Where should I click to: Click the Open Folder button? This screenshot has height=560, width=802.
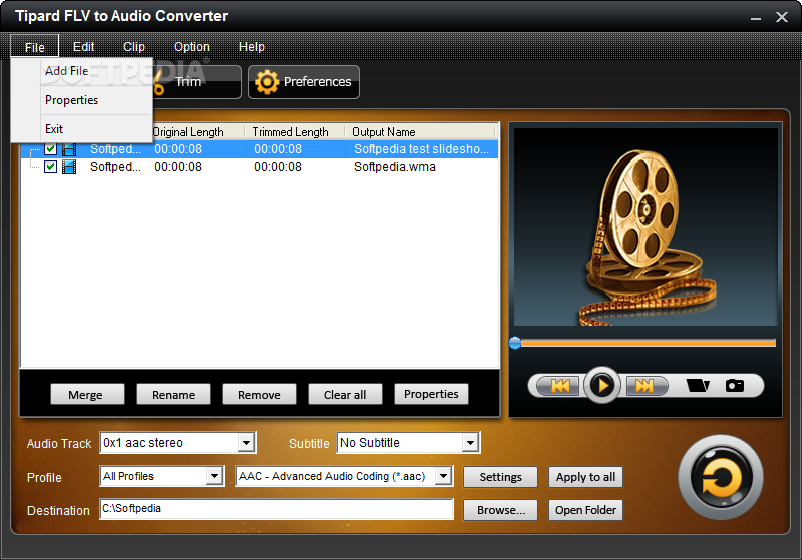tap(585, 510)
